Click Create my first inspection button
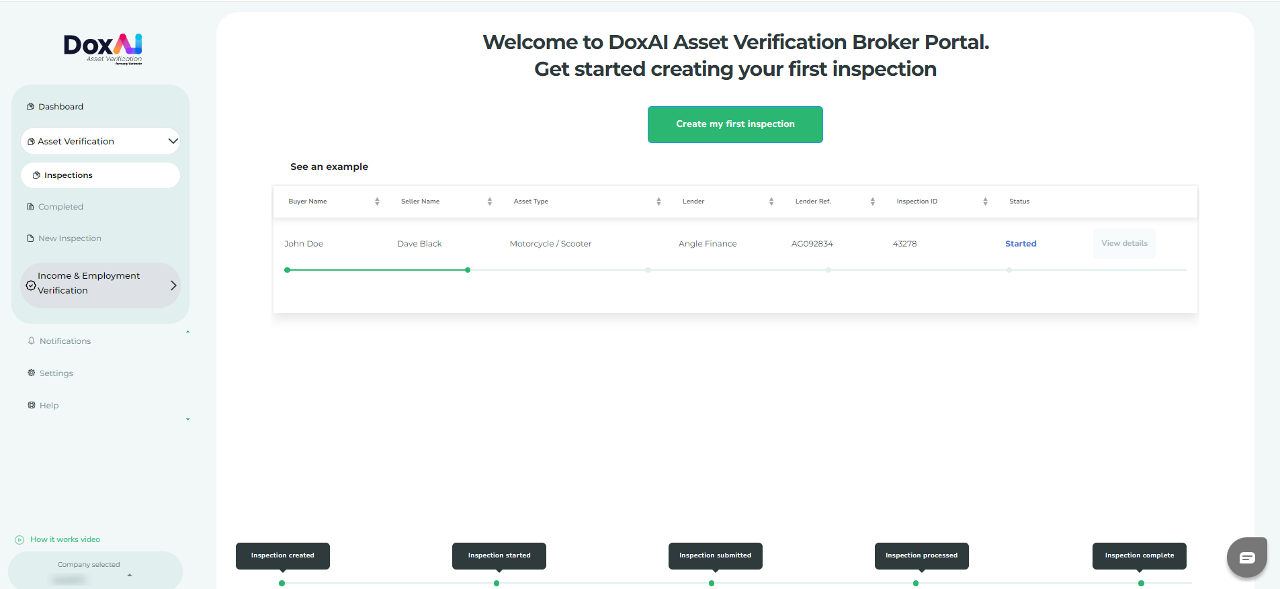This screenshot has height=589, width=1280. pyautogui.click(x=735, y=124)
